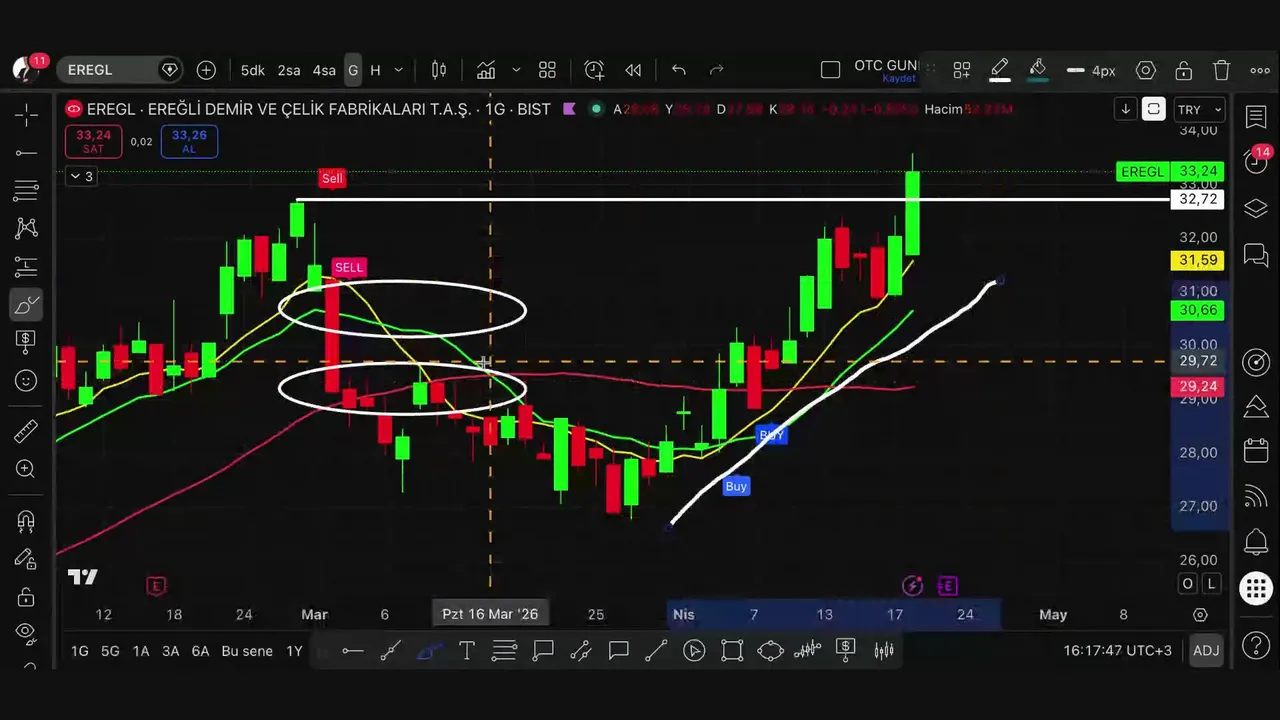Screen dimensions: 1280x720
Task: Open alerts panel with 14 badge
Action: 1256,161
